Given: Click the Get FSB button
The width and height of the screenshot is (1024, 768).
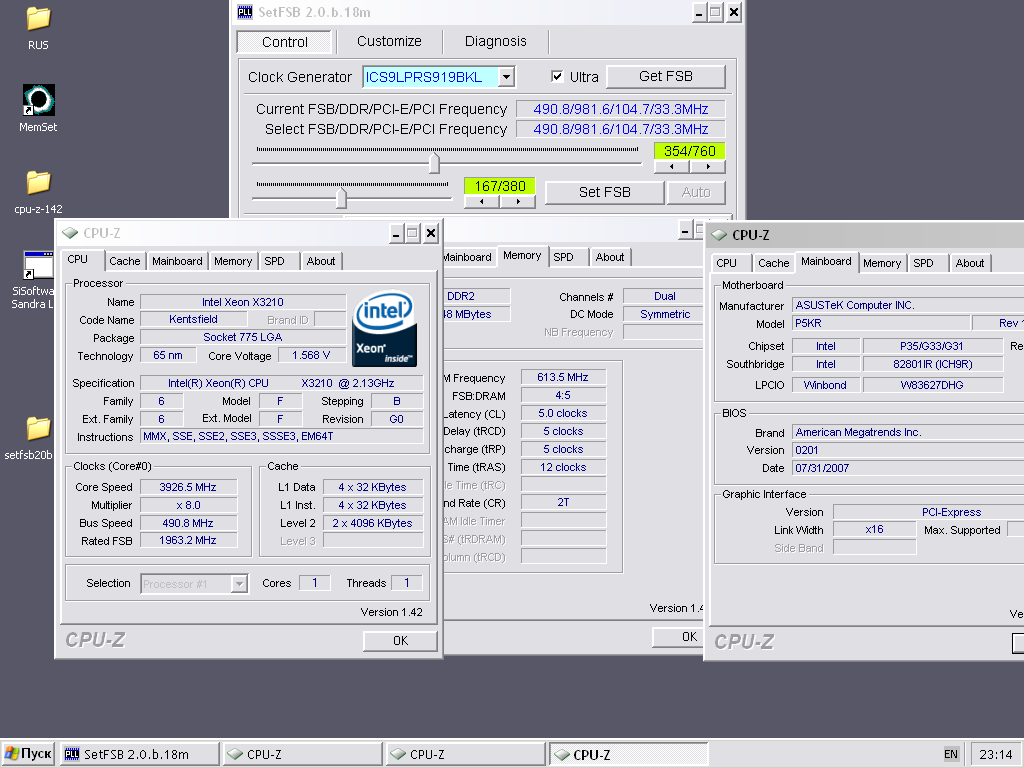Looking at the screenshot, I should click(666, 76).
